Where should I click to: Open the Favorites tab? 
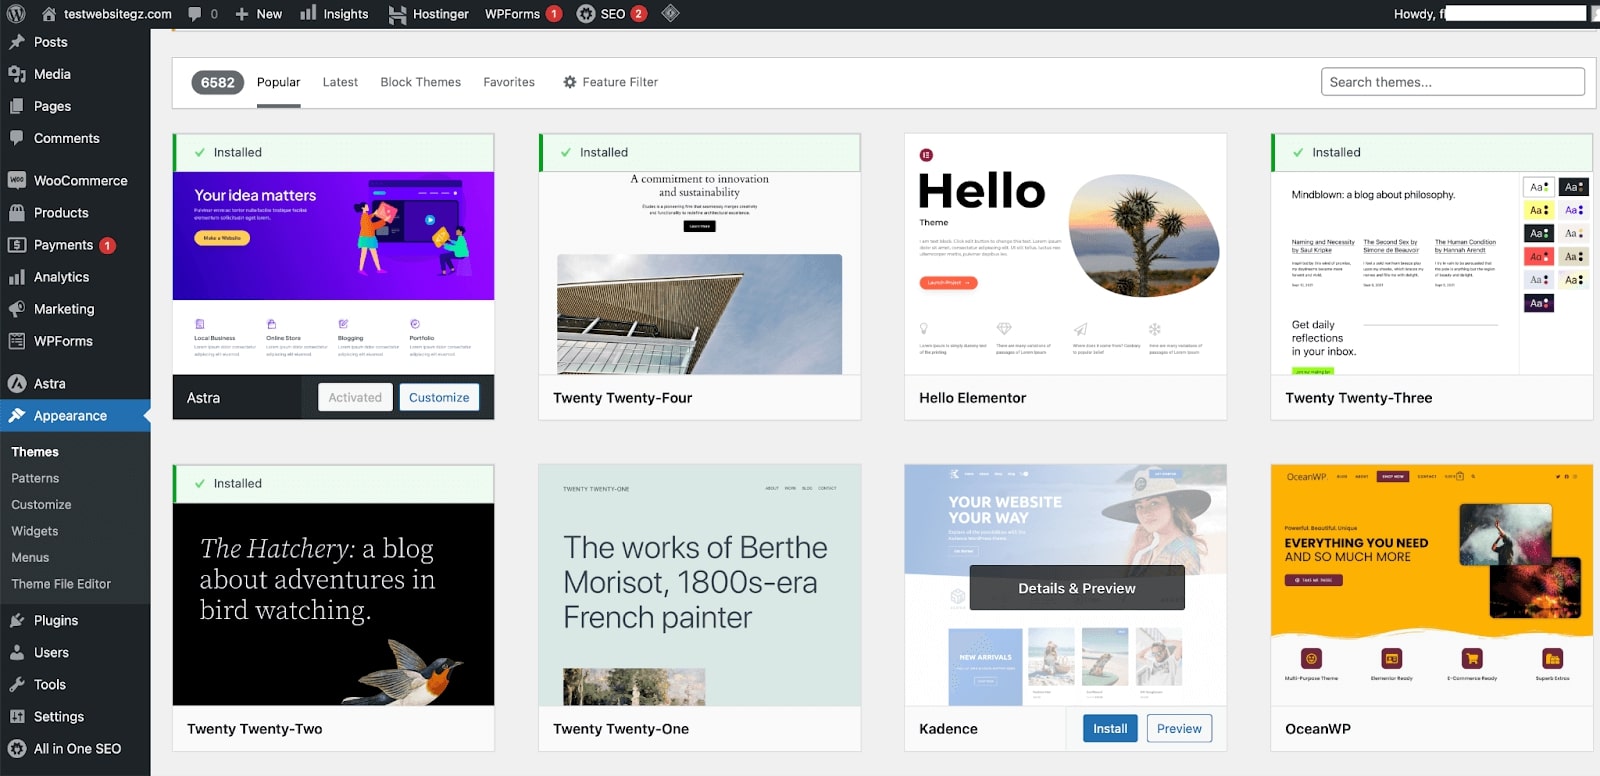click(509, 82)
